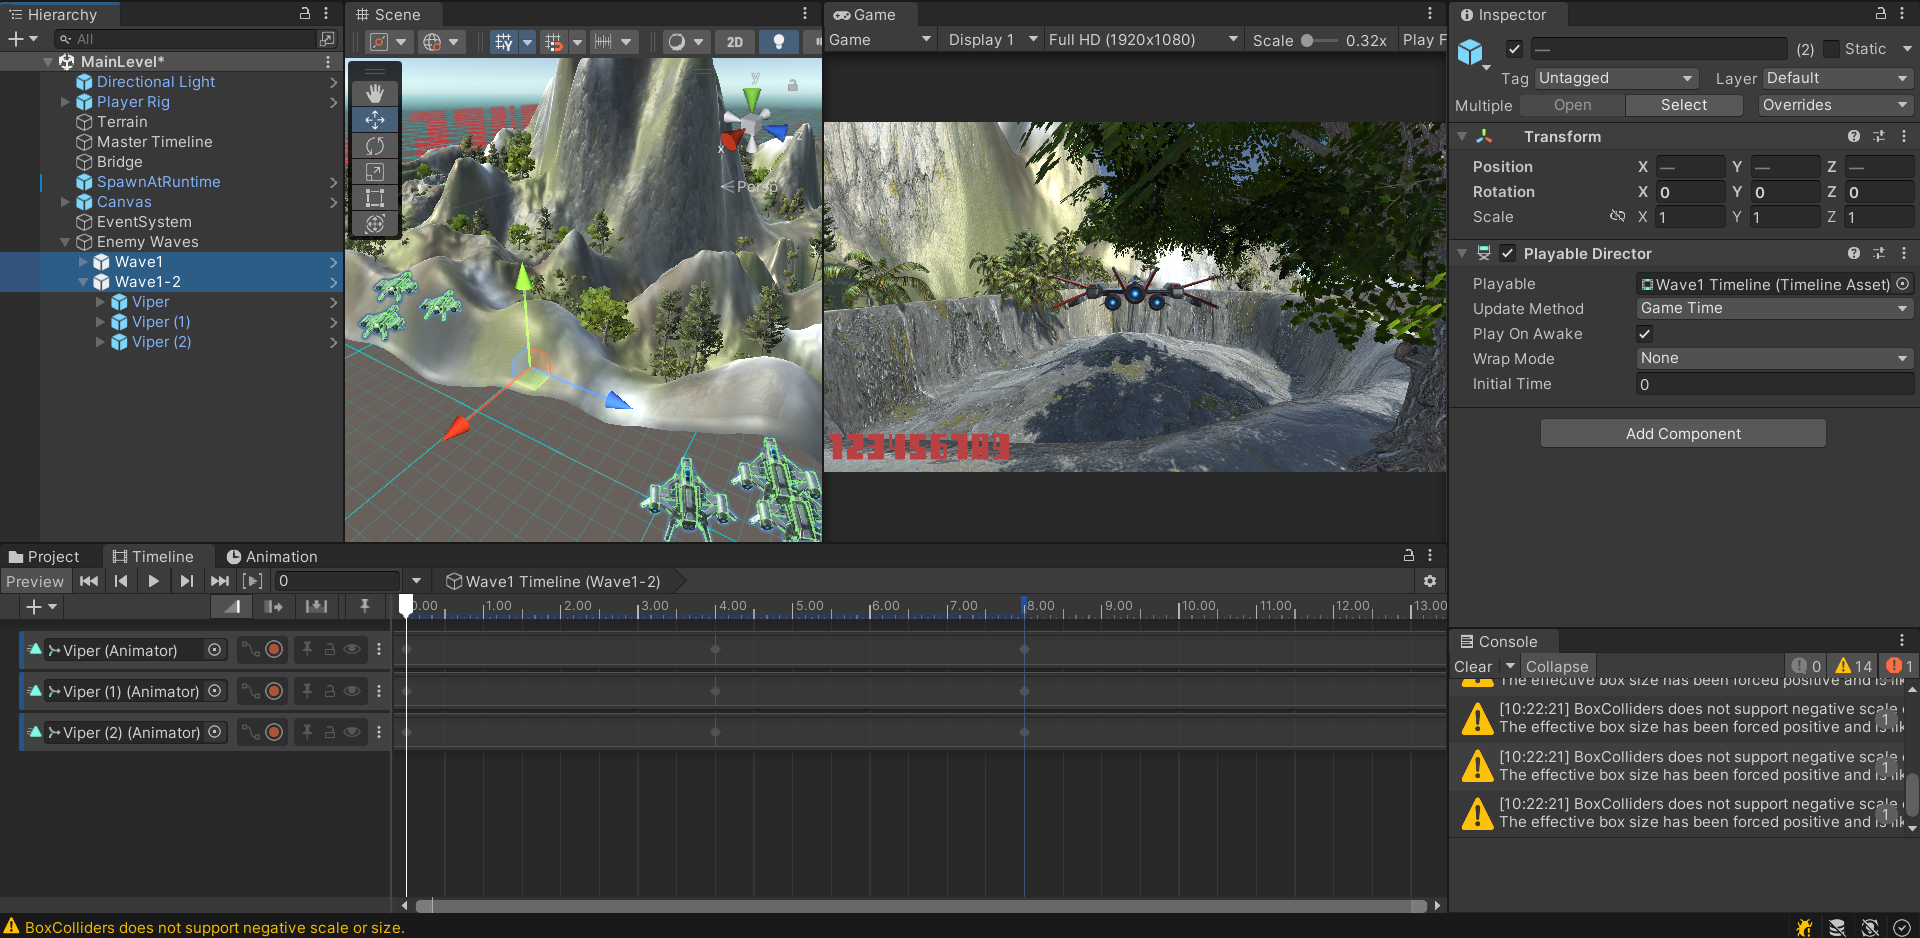The width and height of the screenshot is (1920, 938).
Task: Toggle Static checkbox in Inspector
Action: (x=1831, y=49)
